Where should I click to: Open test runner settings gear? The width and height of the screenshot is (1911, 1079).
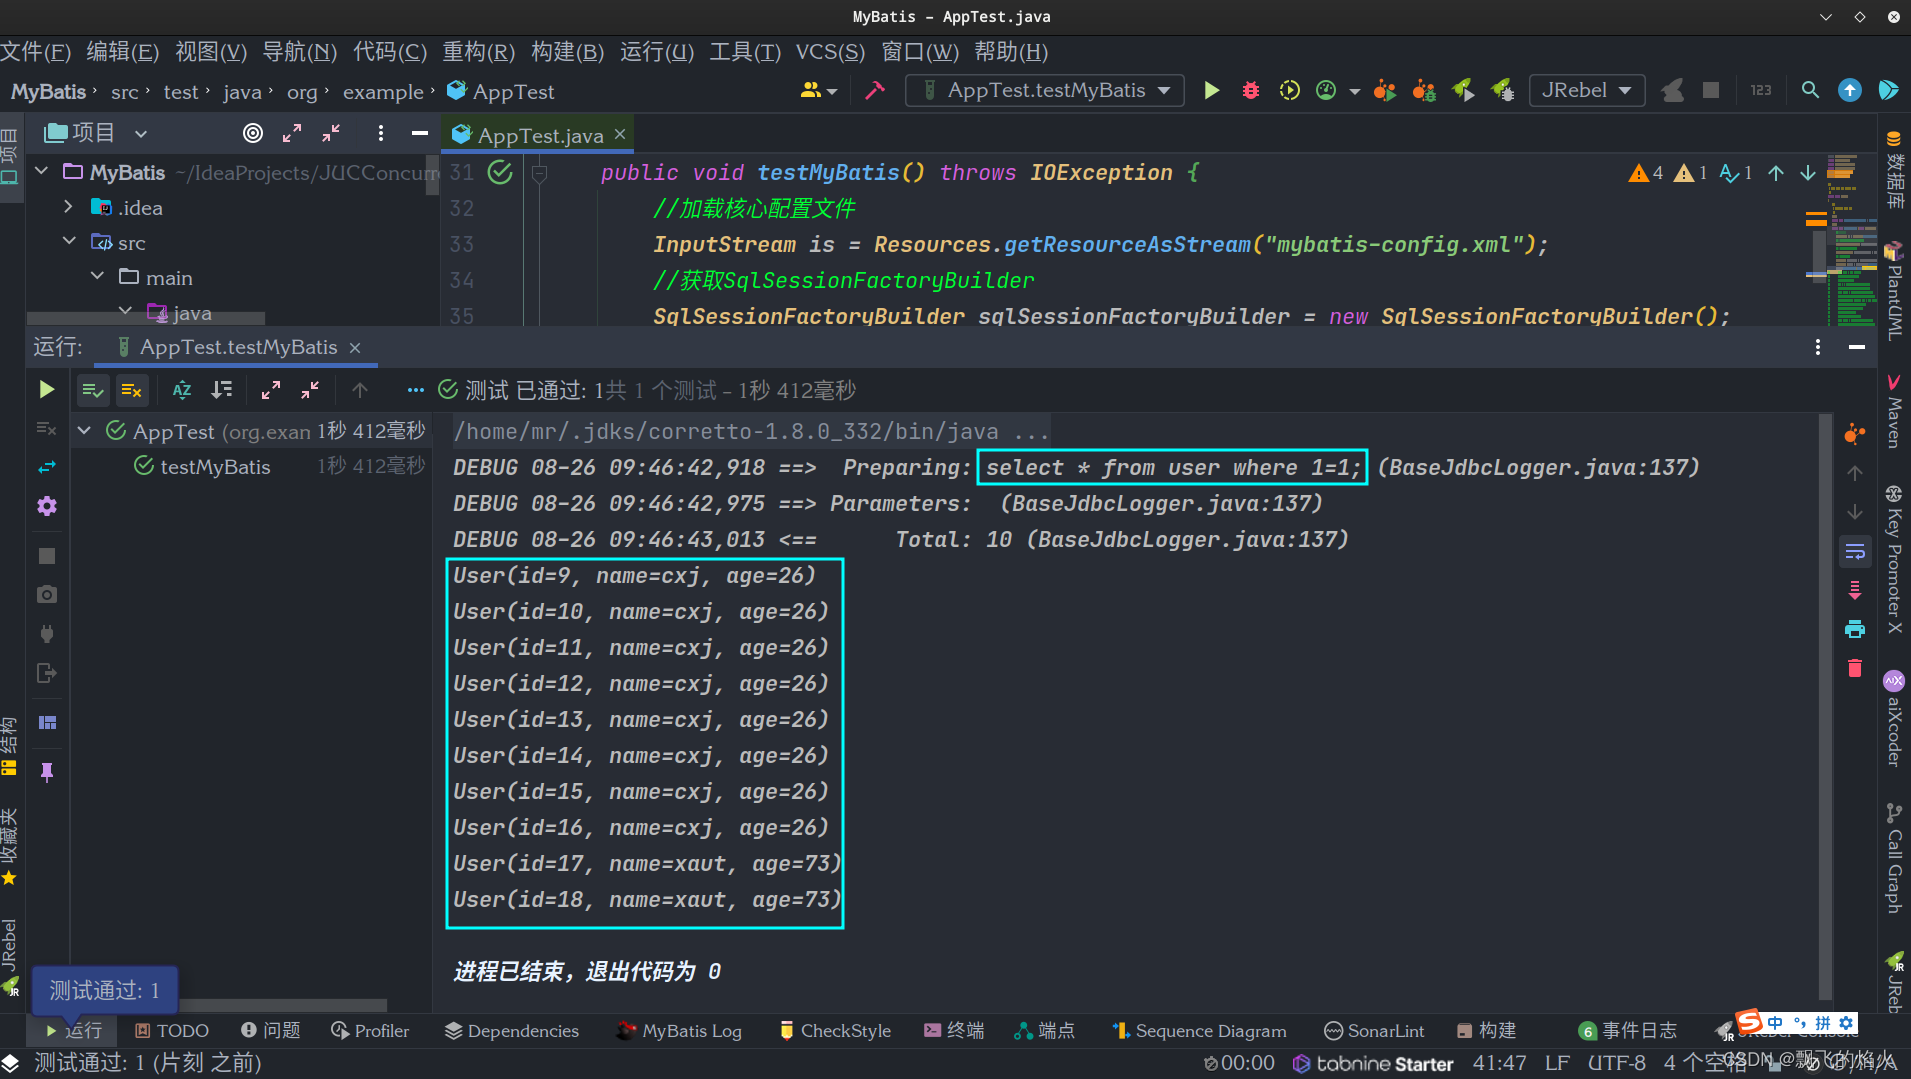pyautogui.click(x=46, y=506)
